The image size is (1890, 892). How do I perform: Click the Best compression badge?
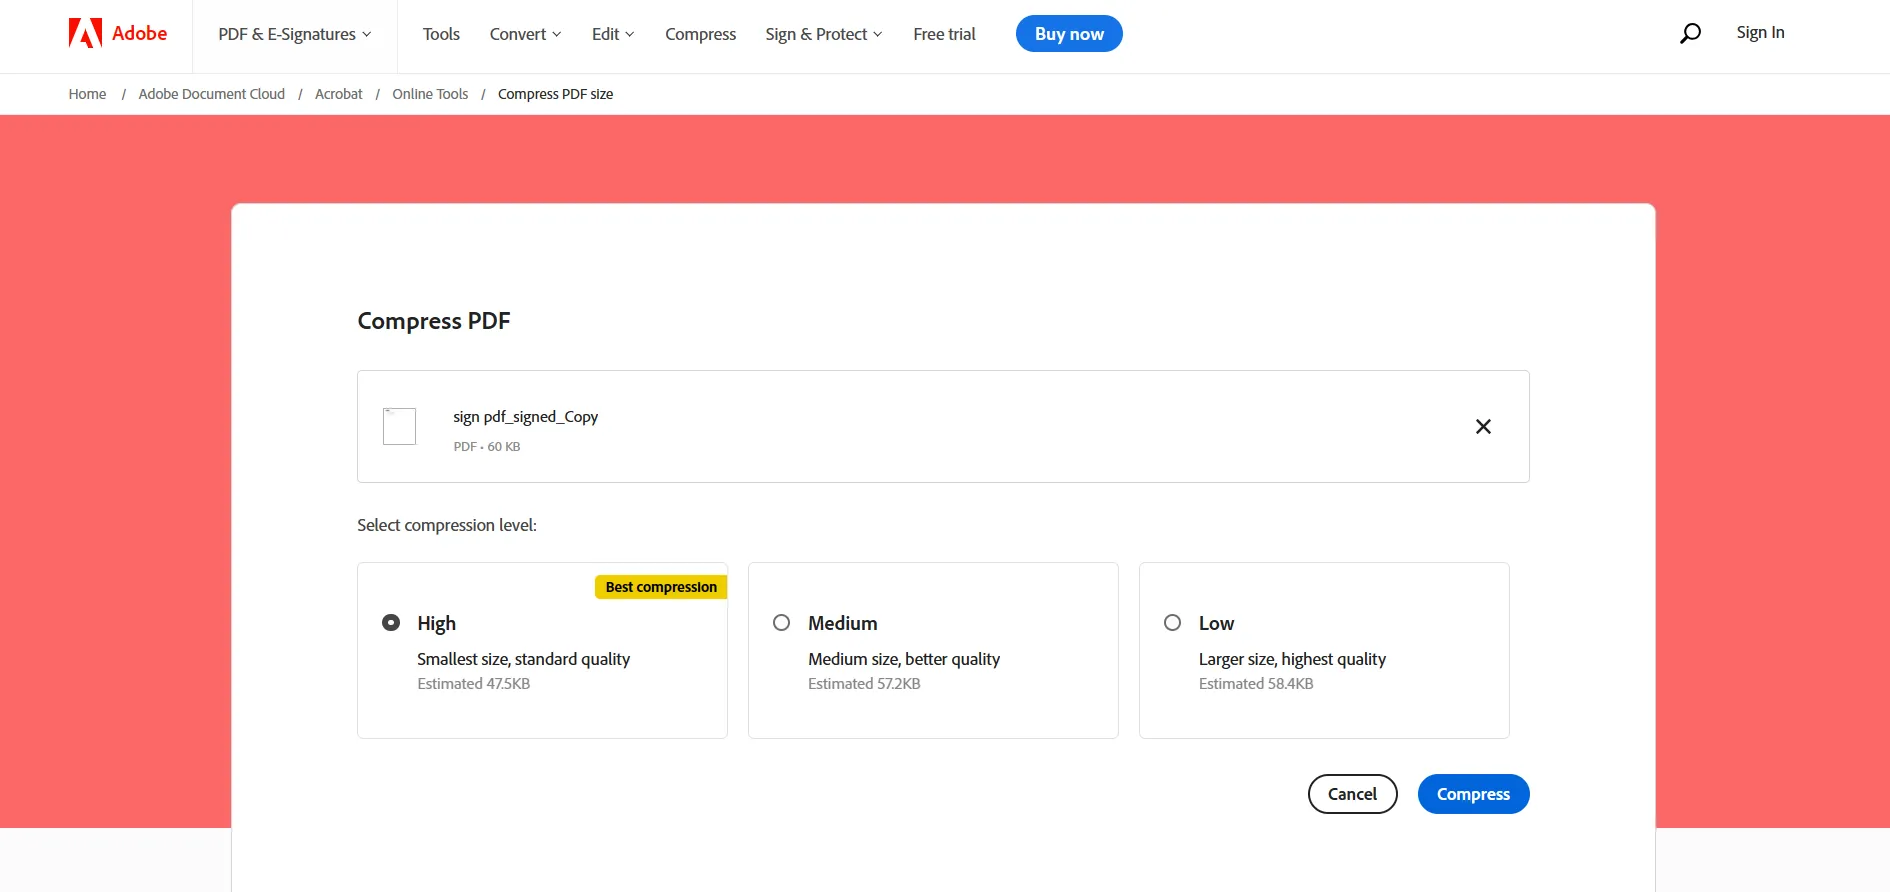(661, 587)
